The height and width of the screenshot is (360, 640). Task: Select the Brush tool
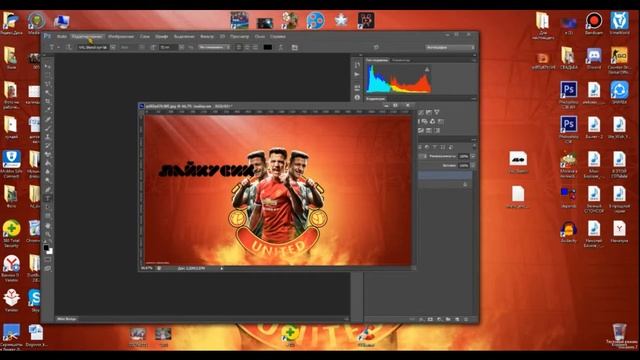tap(48, 128)
